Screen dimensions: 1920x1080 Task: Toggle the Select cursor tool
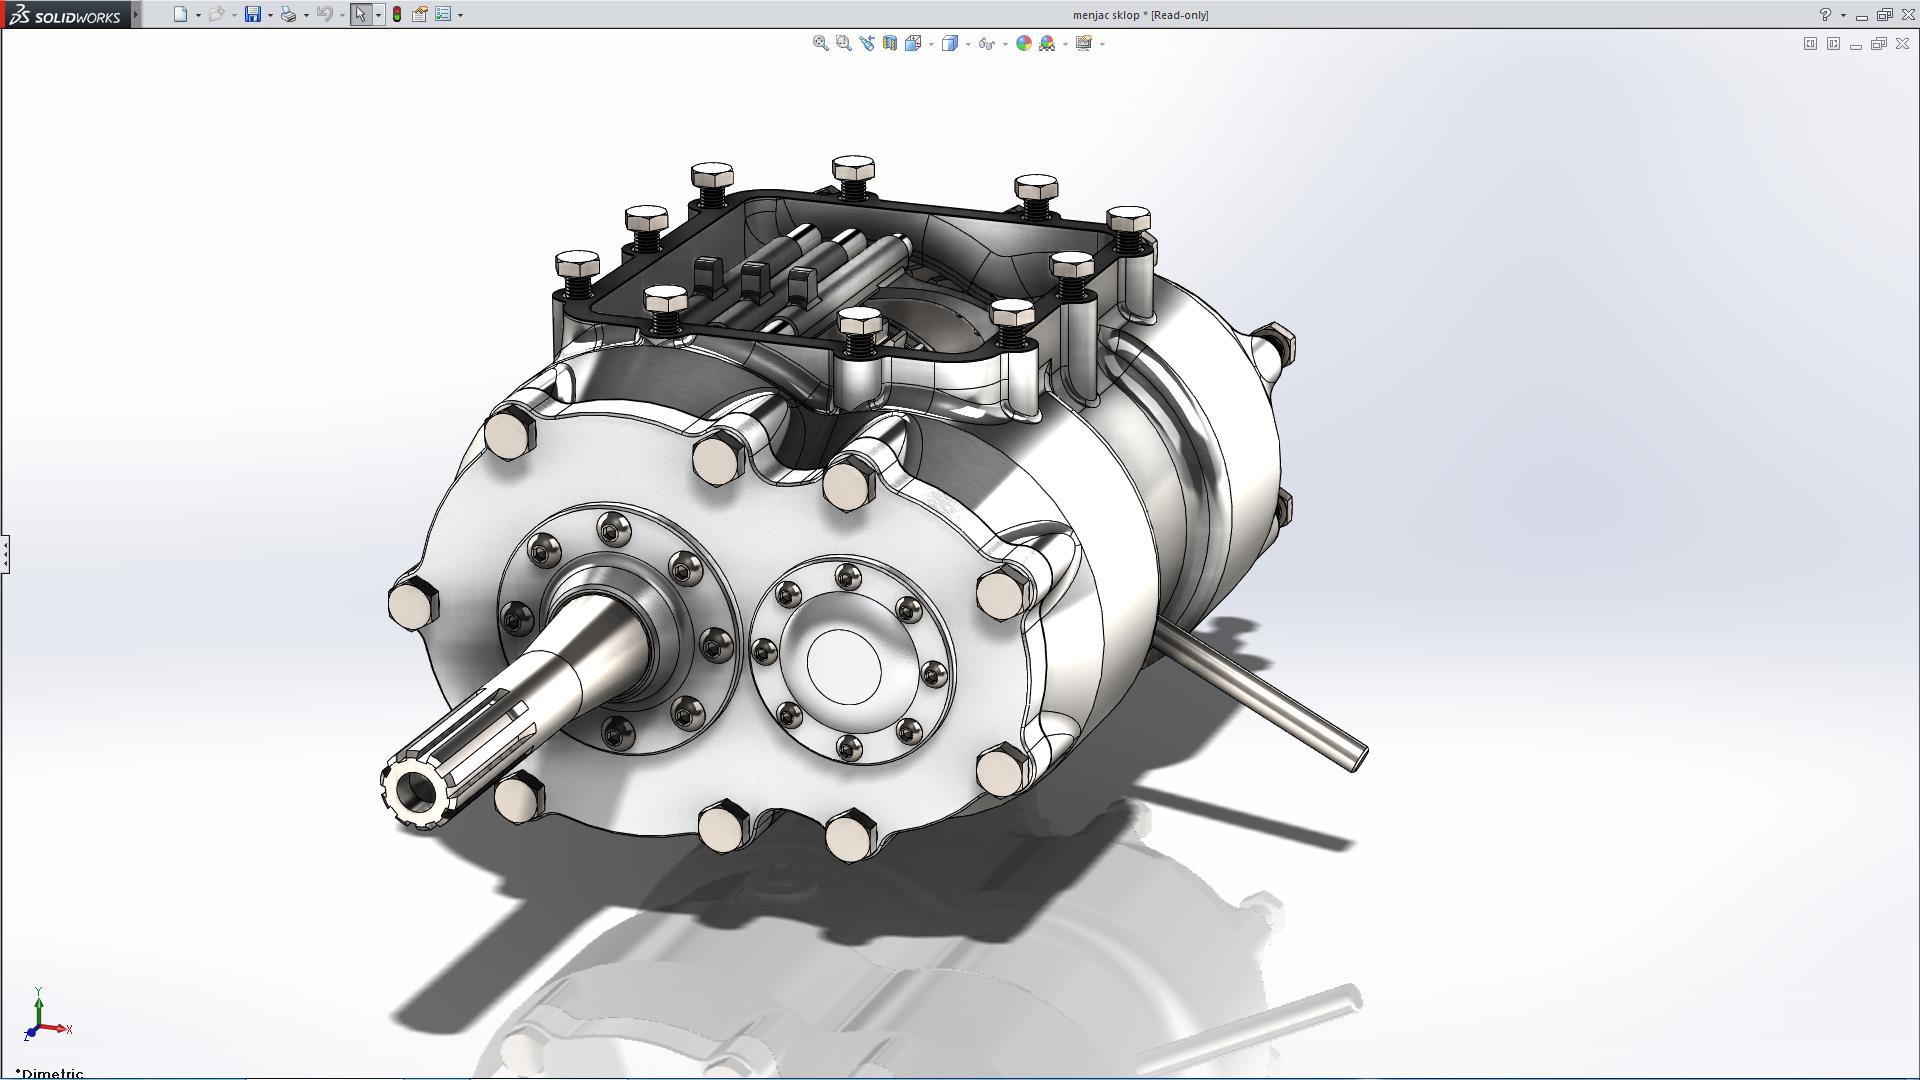click(x=360, y=14)
